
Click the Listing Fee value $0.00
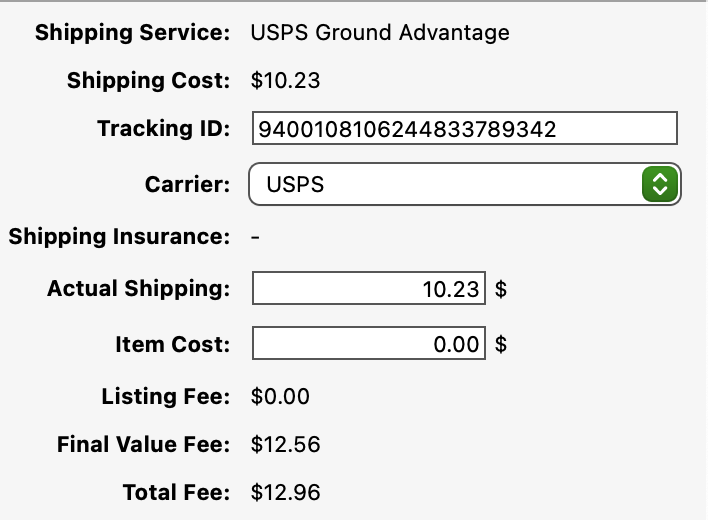tap(280, 397)
